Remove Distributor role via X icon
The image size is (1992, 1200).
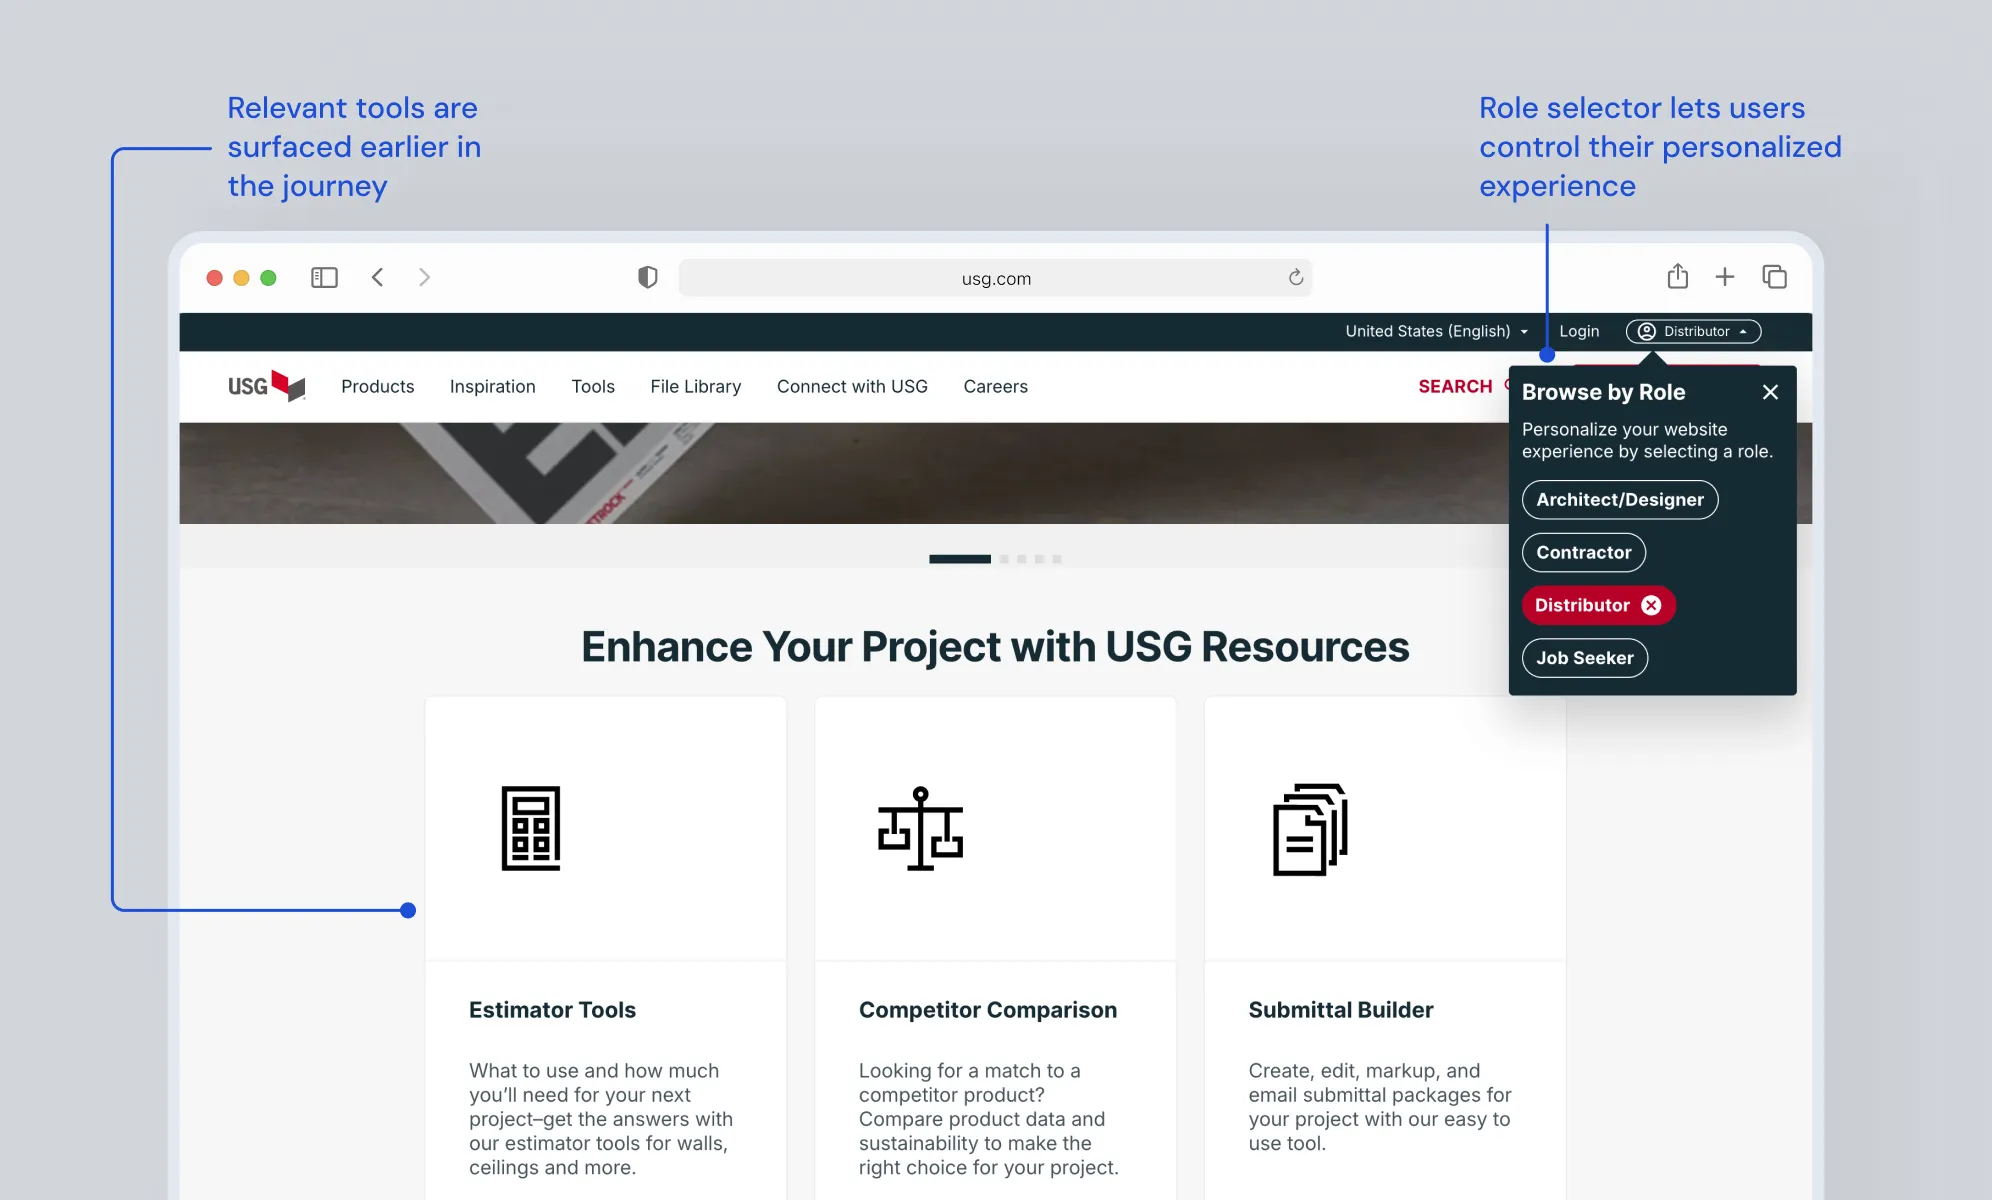pyautogui.click(x=1651, y=605)
